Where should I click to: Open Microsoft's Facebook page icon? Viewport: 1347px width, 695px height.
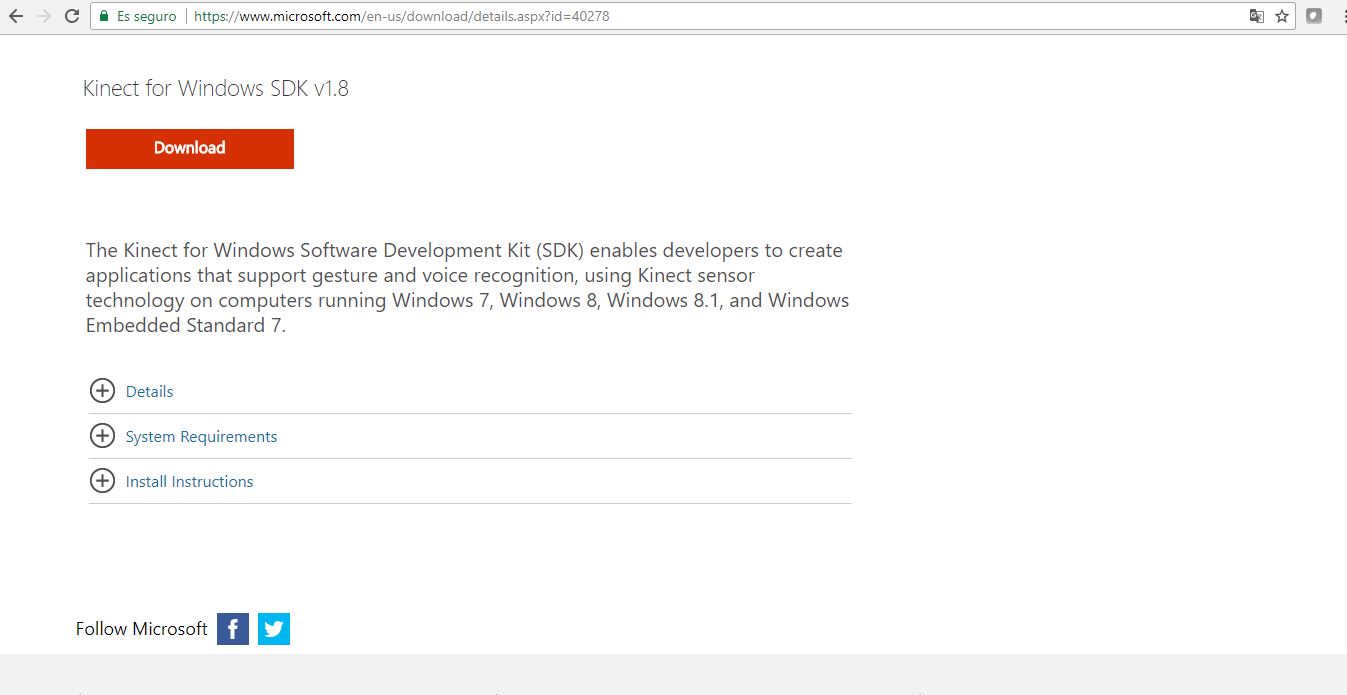[233, 629]
